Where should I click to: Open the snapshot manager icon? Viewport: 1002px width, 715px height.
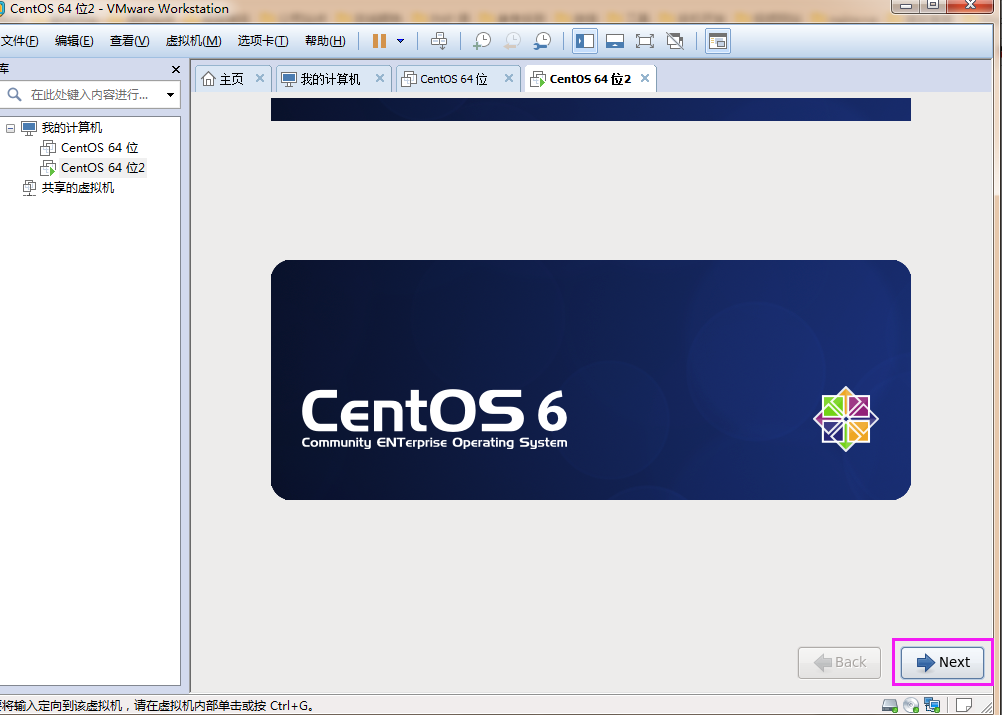point(542,41)
